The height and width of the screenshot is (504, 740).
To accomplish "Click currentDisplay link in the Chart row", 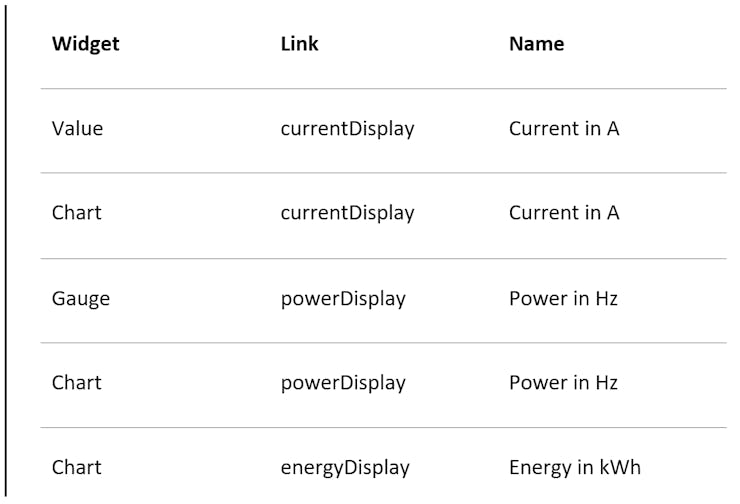I will (x=347, y=213).
